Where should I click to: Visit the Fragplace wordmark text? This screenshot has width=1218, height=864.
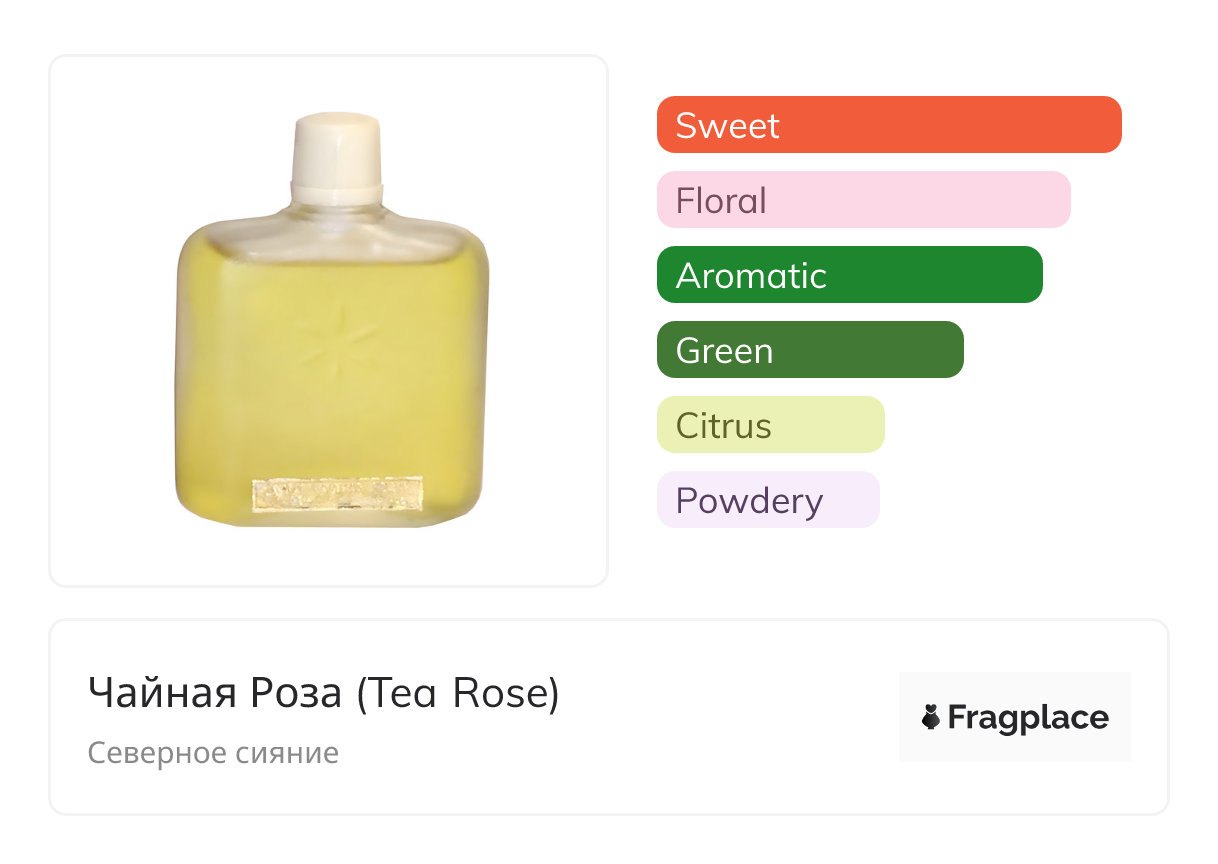tap(1028, 718)
